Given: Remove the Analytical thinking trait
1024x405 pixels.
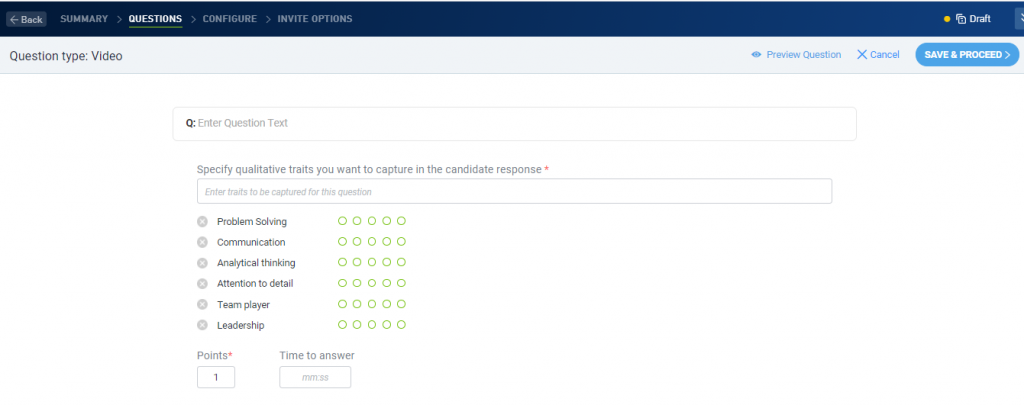Looking at the screenshot, I should (202, 263).
